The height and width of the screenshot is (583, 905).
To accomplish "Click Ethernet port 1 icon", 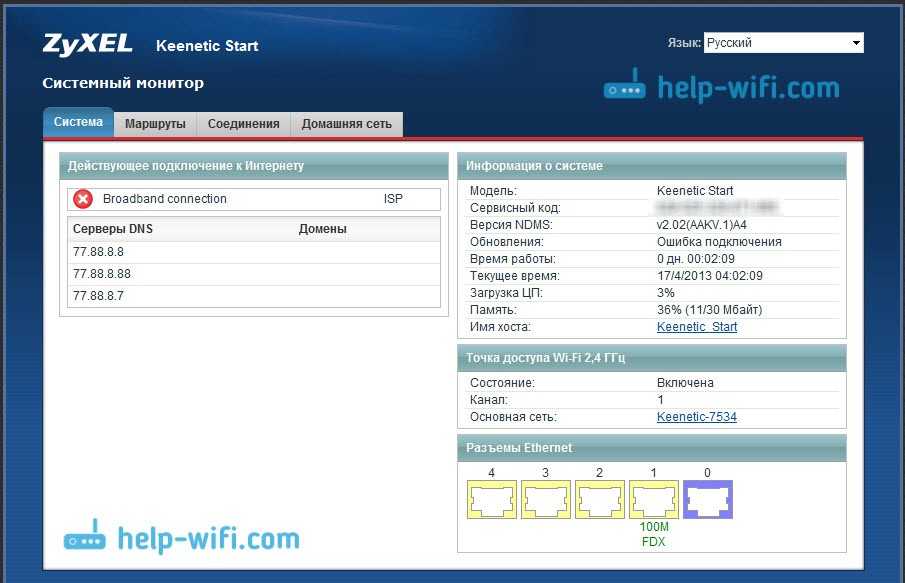I will click(x=653, y=499).
